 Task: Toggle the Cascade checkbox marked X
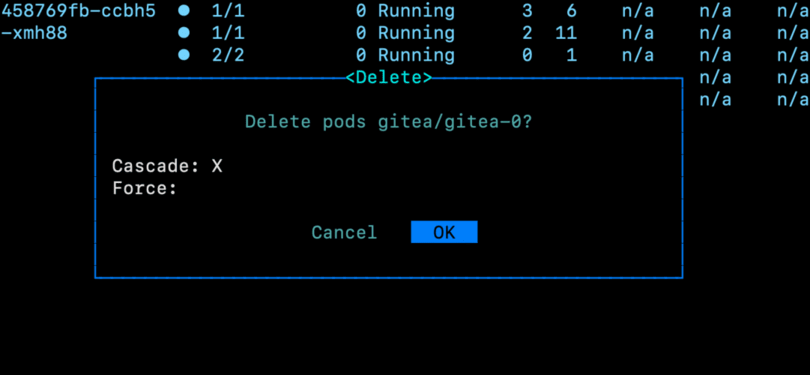pos(217,166)
